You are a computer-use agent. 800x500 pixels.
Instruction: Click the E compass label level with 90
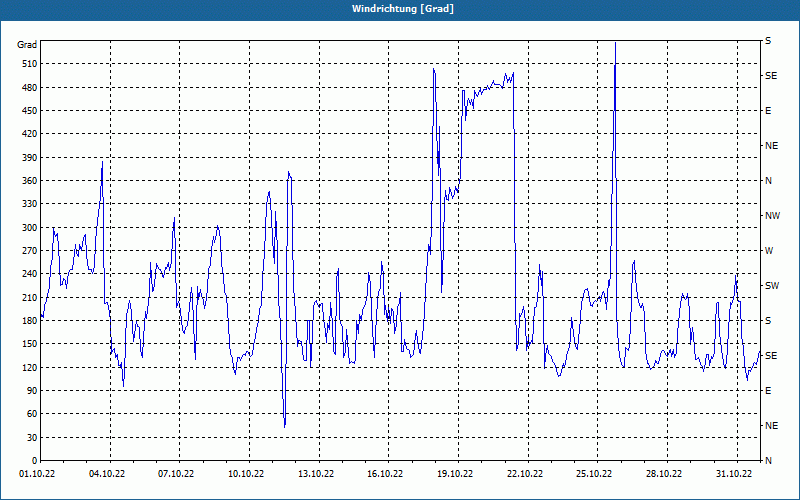pos(768,391)
